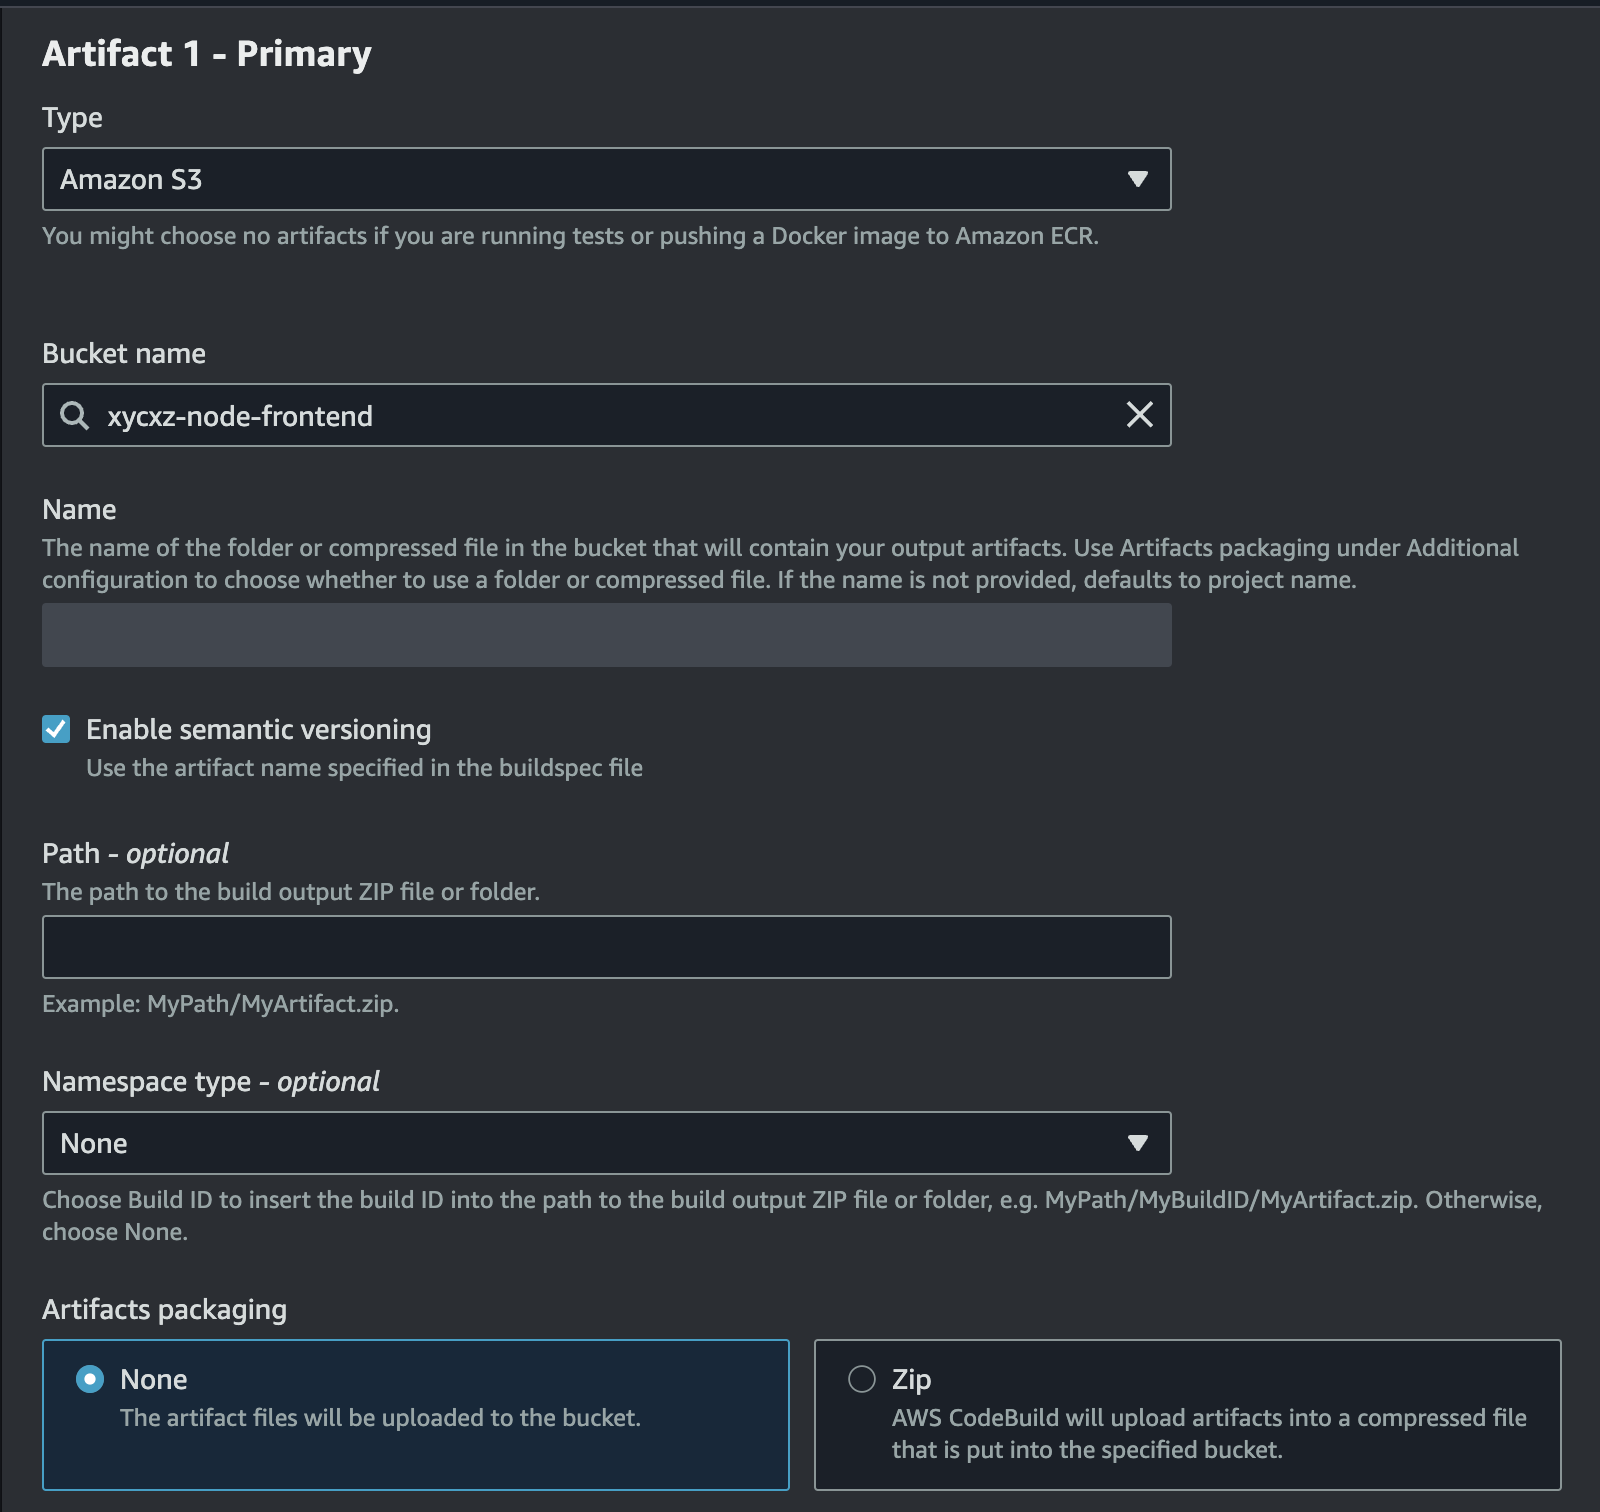Select the None artifacts packaging radio button
Viewport: 1600px width, 1512px height.
[90, 1379]
